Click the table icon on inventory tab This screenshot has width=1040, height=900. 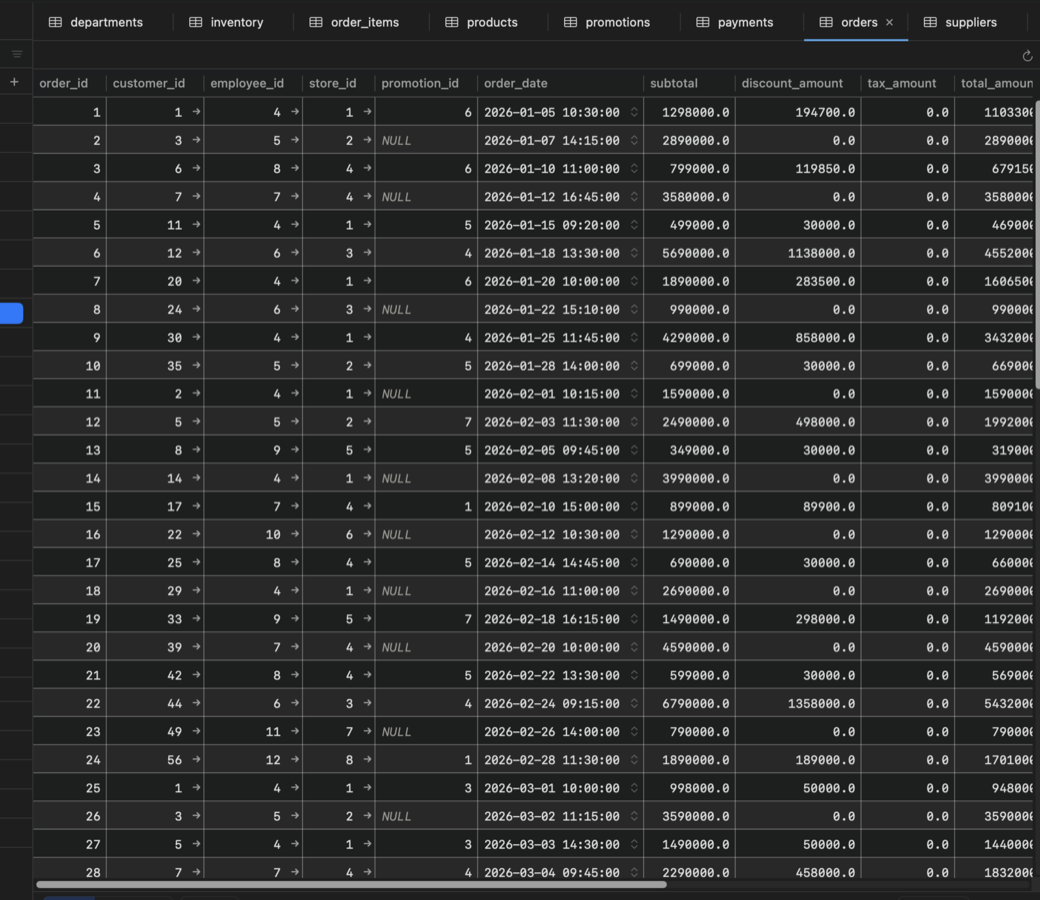[x=196, y=22]
